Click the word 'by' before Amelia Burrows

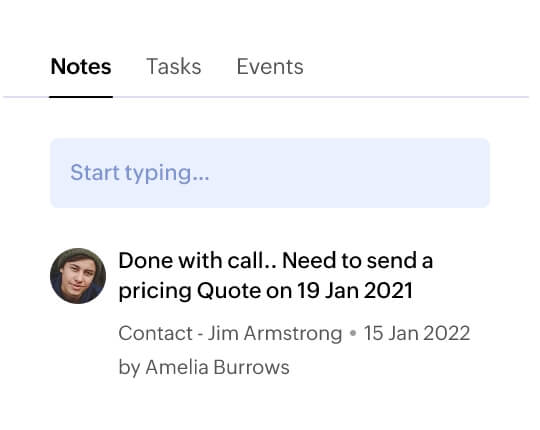(129, 367)
